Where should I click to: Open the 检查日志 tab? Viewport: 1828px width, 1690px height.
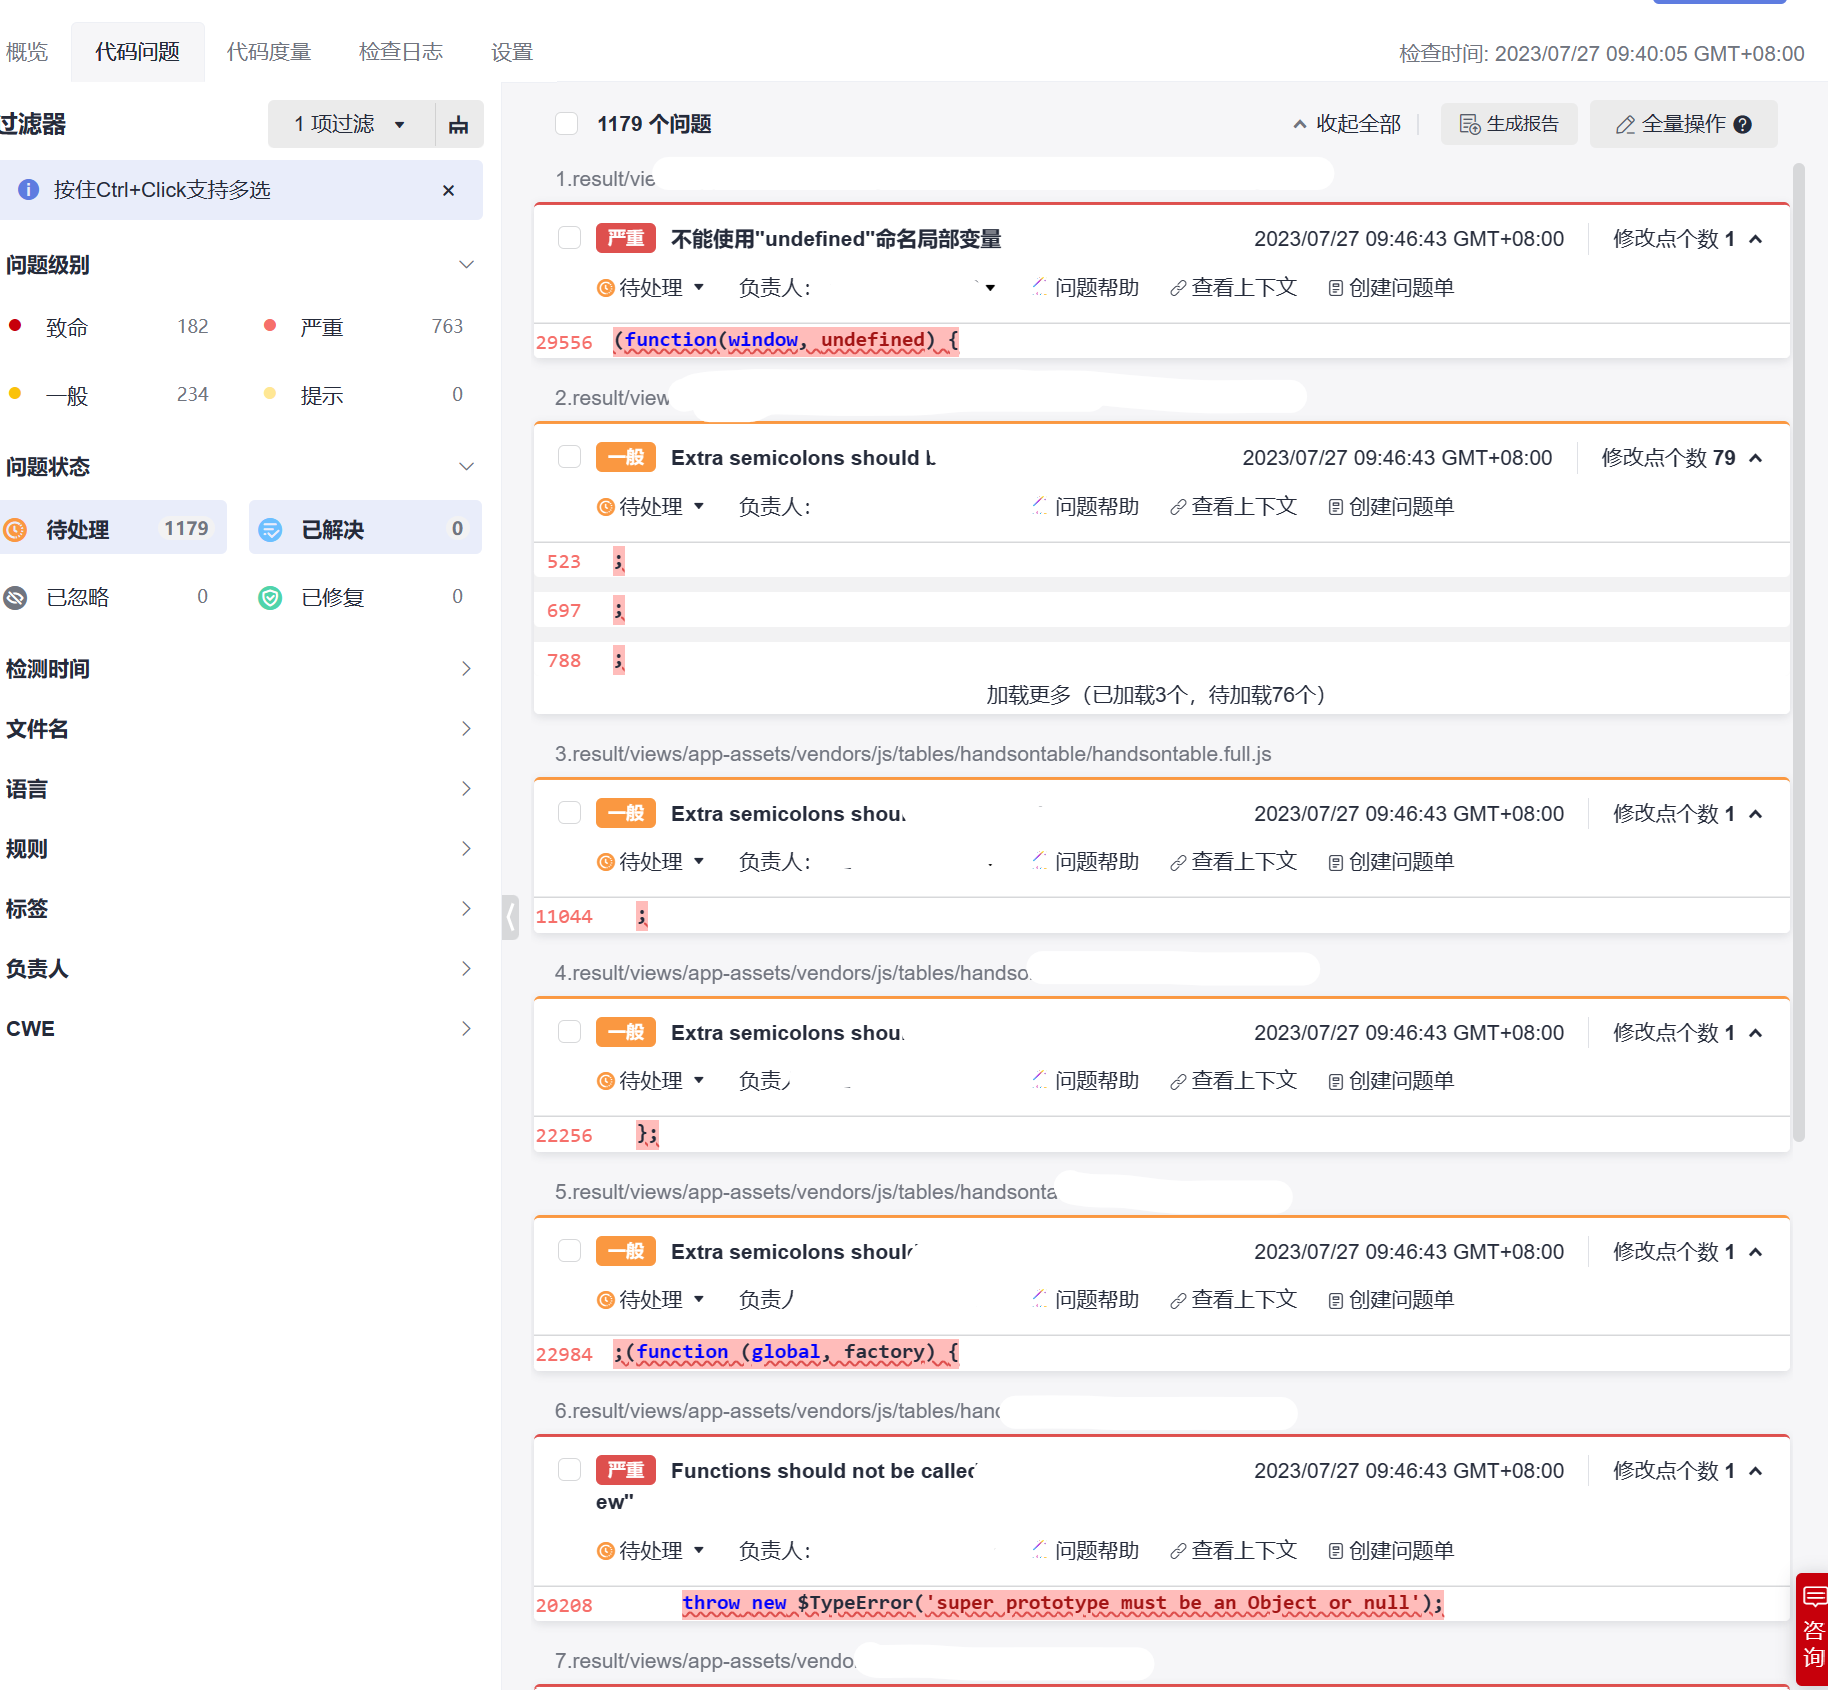tap(401, 52)
